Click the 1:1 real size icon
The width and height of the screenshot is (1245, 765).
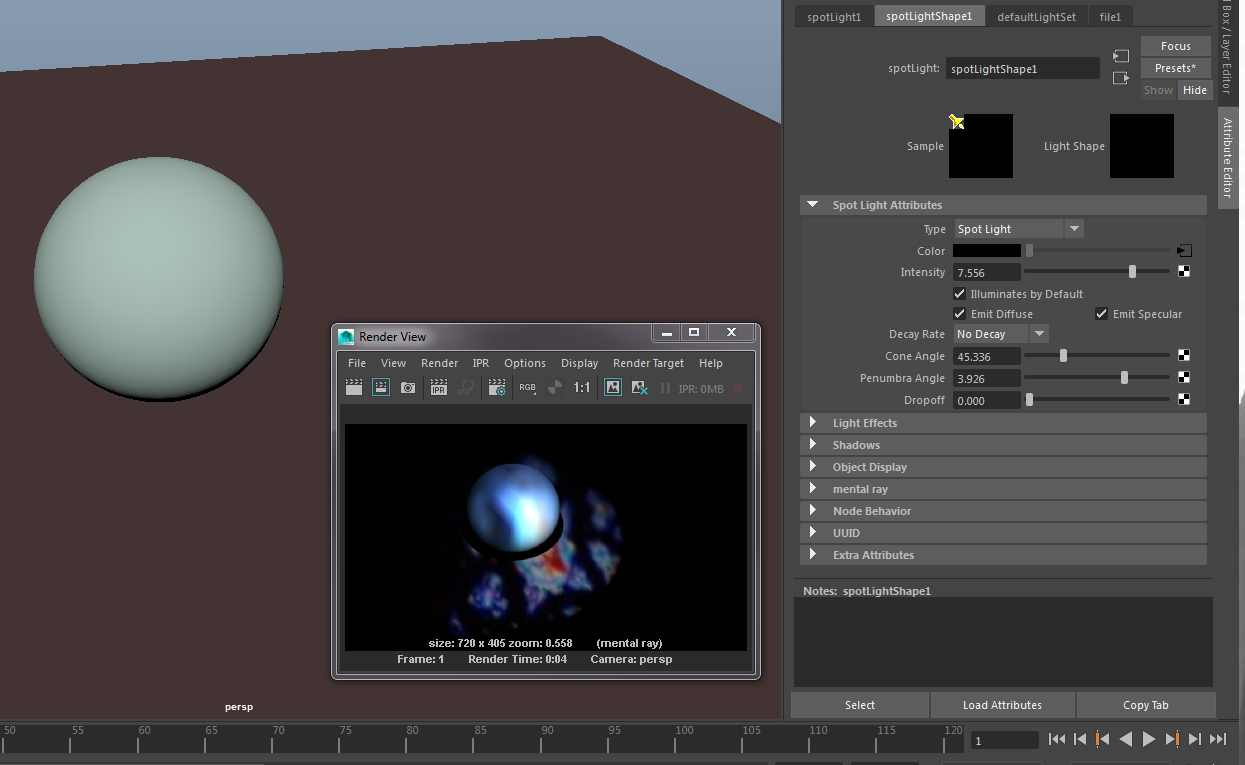tap(582, 388)
